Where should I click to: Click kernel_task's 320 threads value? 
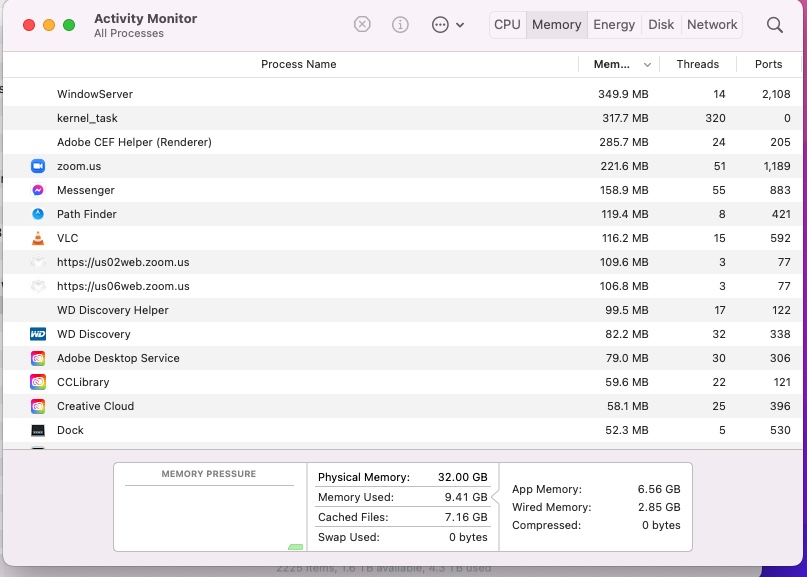(715, 118)
